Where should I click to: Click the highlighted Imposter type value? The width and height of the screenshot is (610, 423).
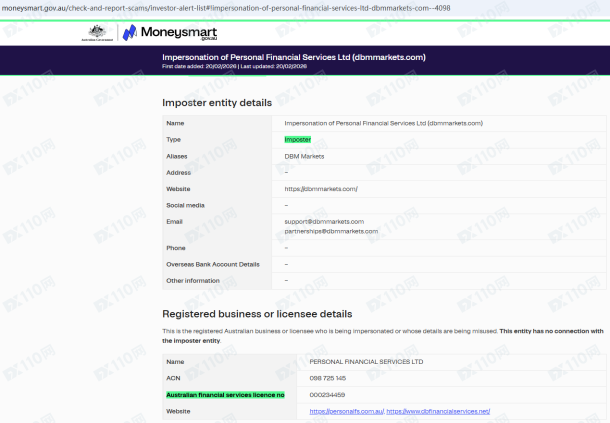pyautogui.click(x=298, y=140)
